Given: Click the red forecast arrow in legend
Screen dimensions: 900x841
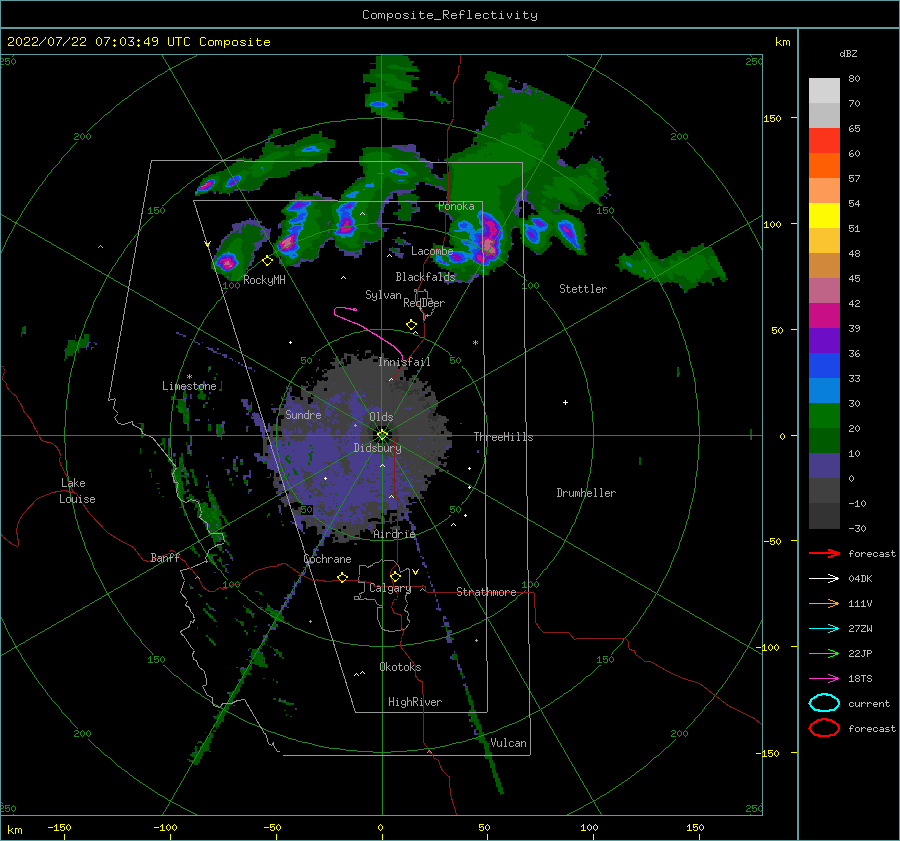Looking at the screenshot, I should tap(824, 553).
